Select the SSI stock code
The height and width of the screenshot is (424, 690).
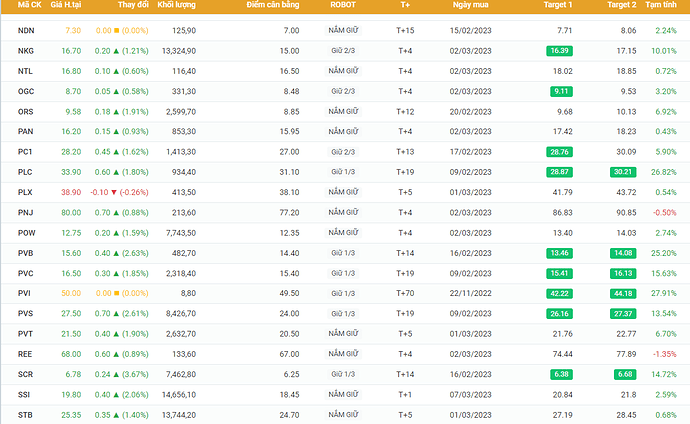(x=24, y=394)
